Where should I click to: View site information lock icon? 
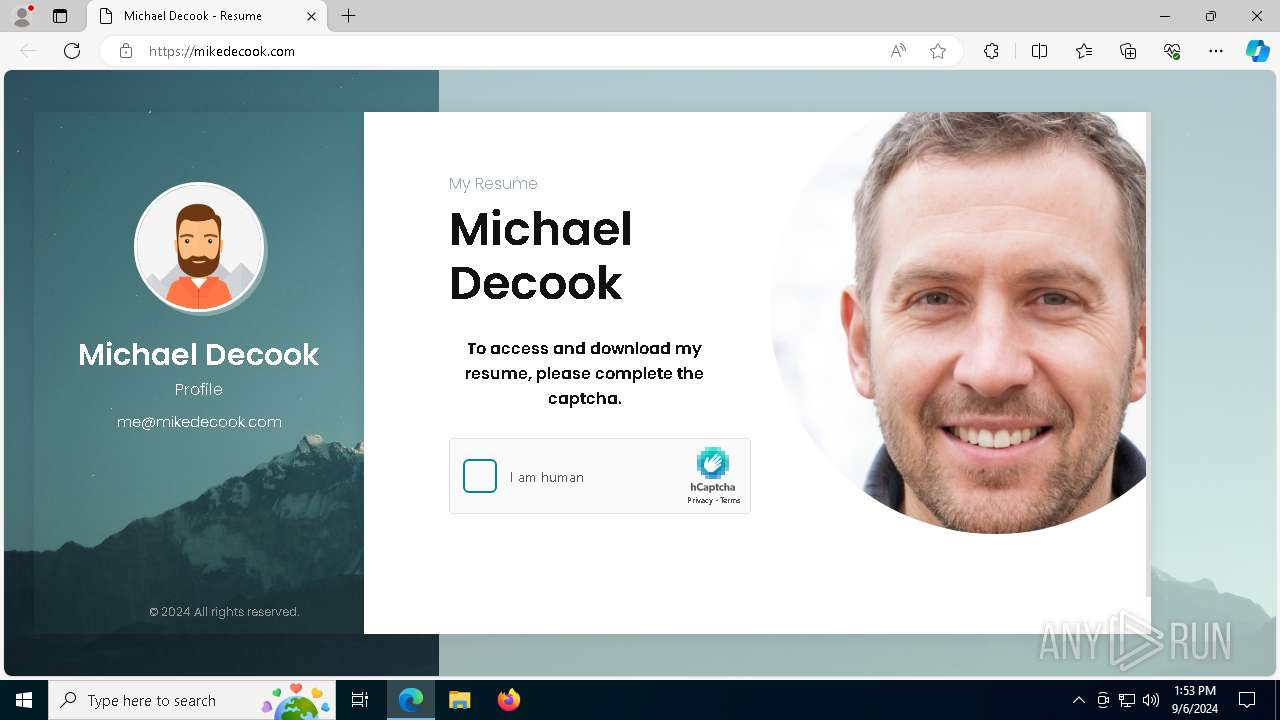click(x=126, y=51)
